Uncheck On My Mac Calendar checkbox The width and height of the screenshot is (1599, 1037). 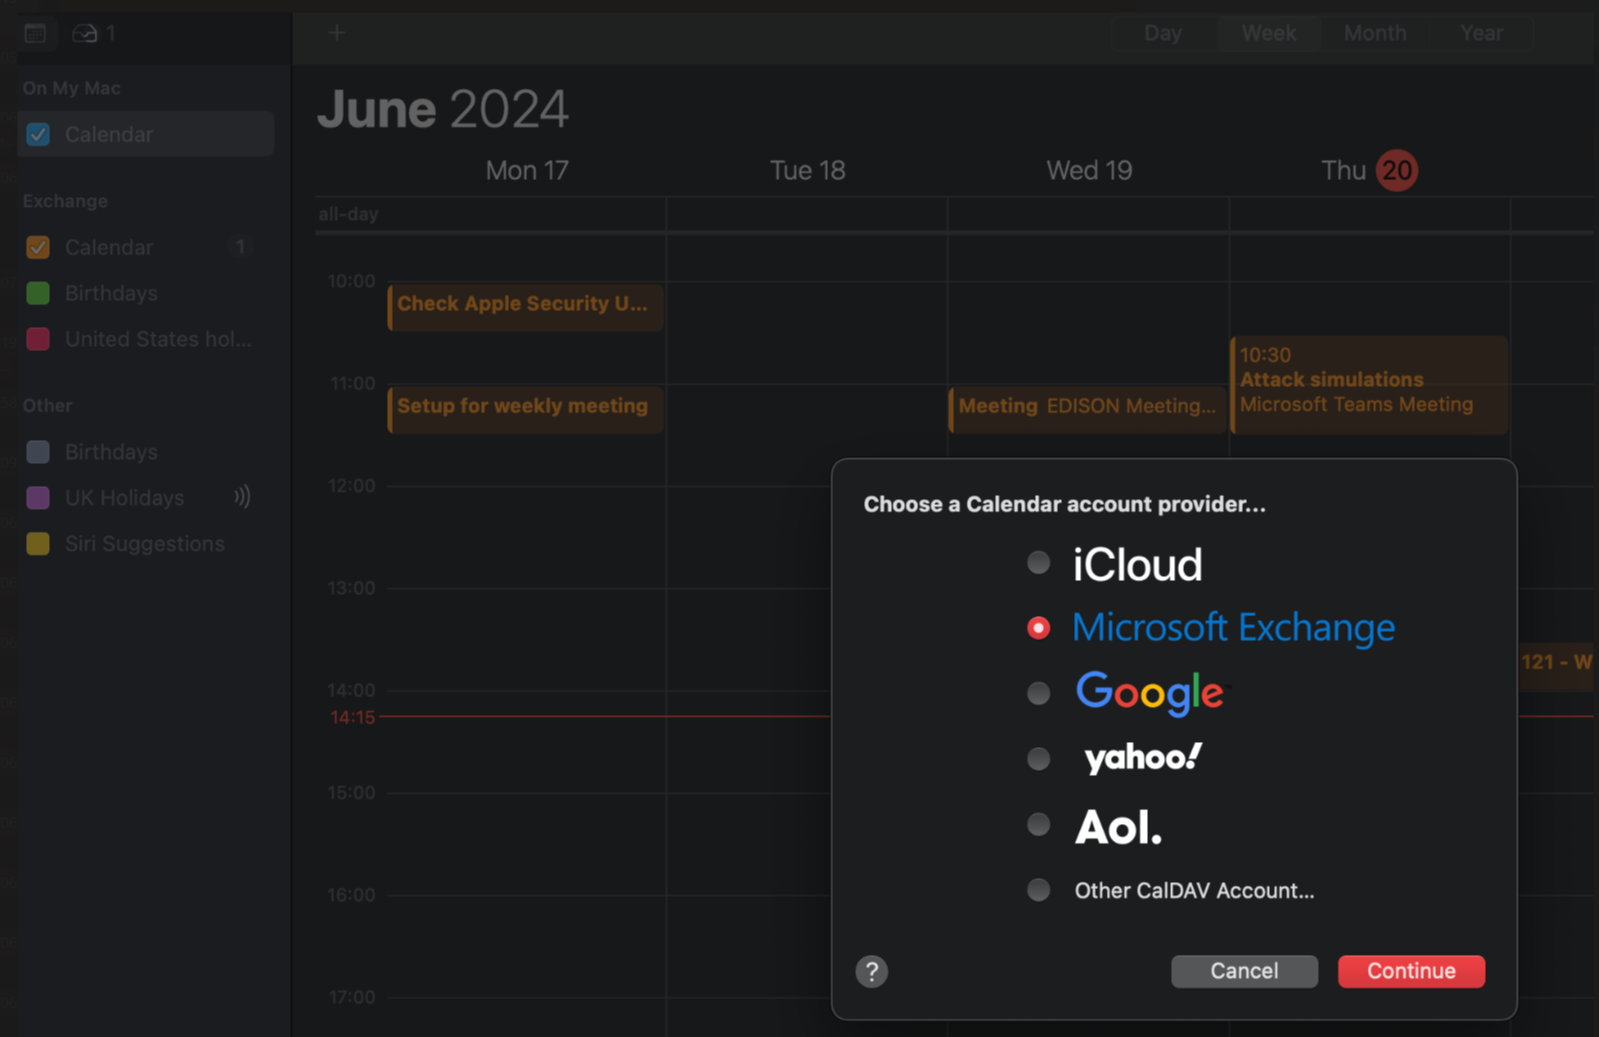(38, 134)
